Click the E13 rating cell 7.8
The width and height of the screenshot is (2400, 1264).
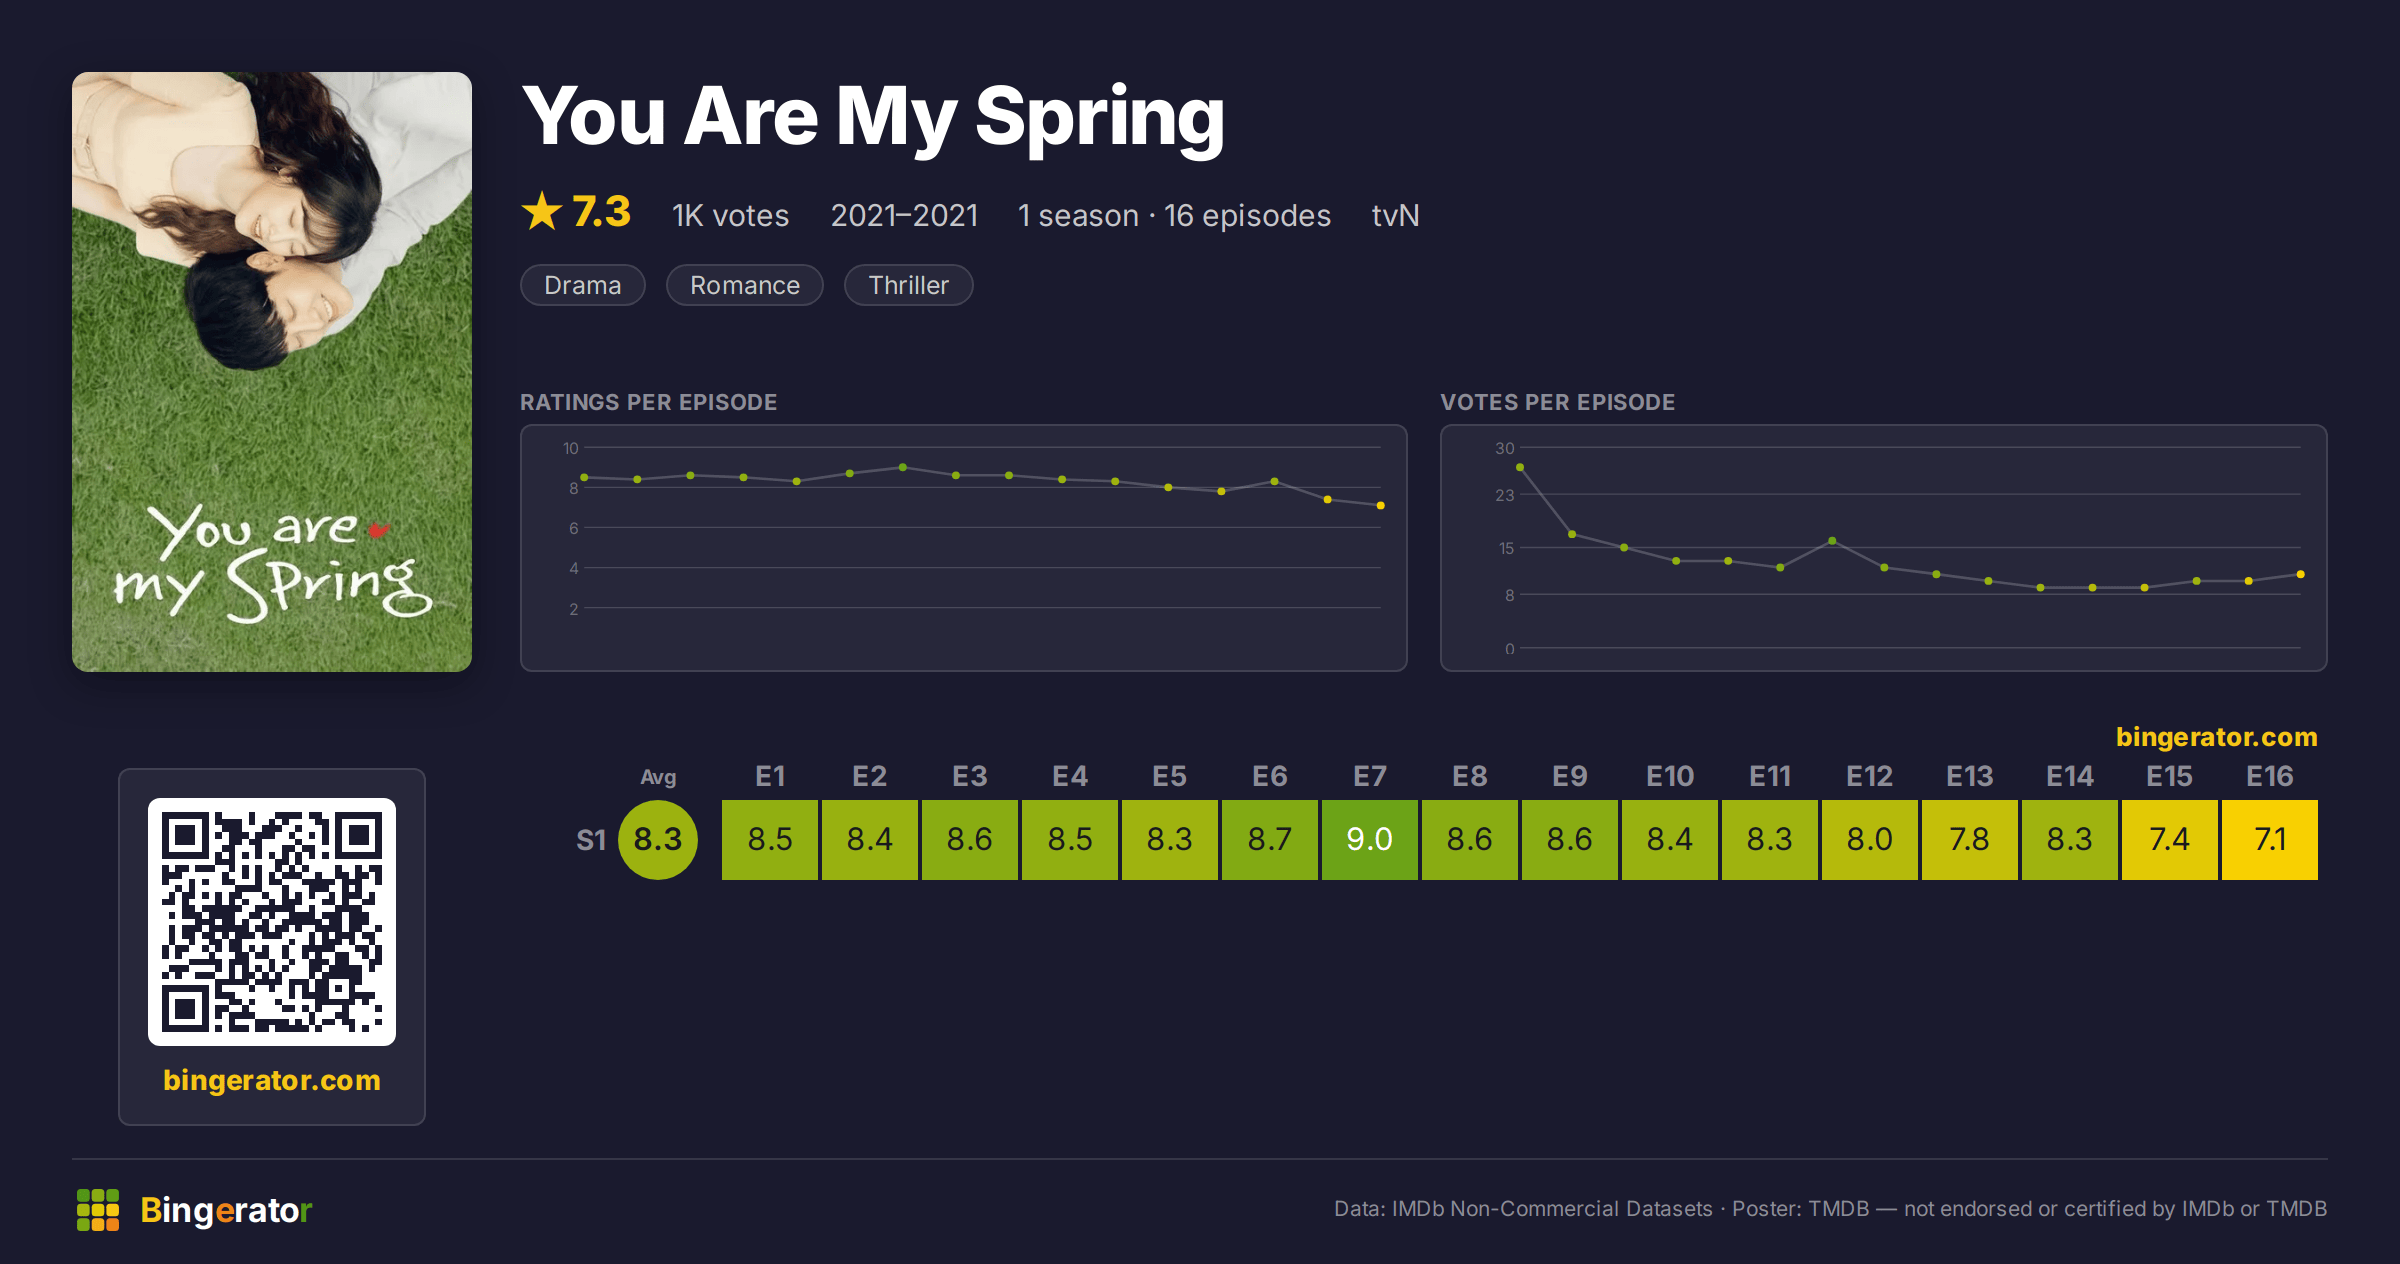coord(1970,840)
